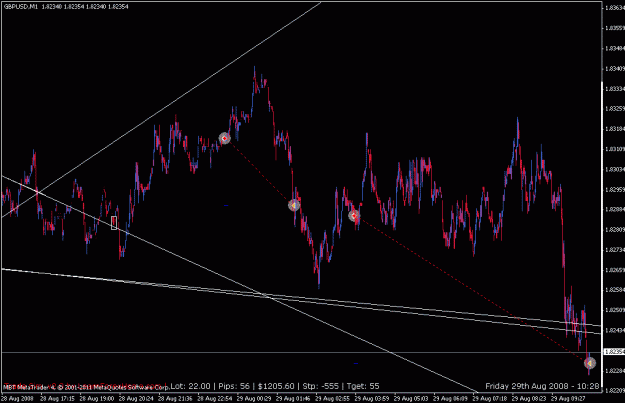
Task: Click the 1.82809 price scale label
Action: coord(615,230)
